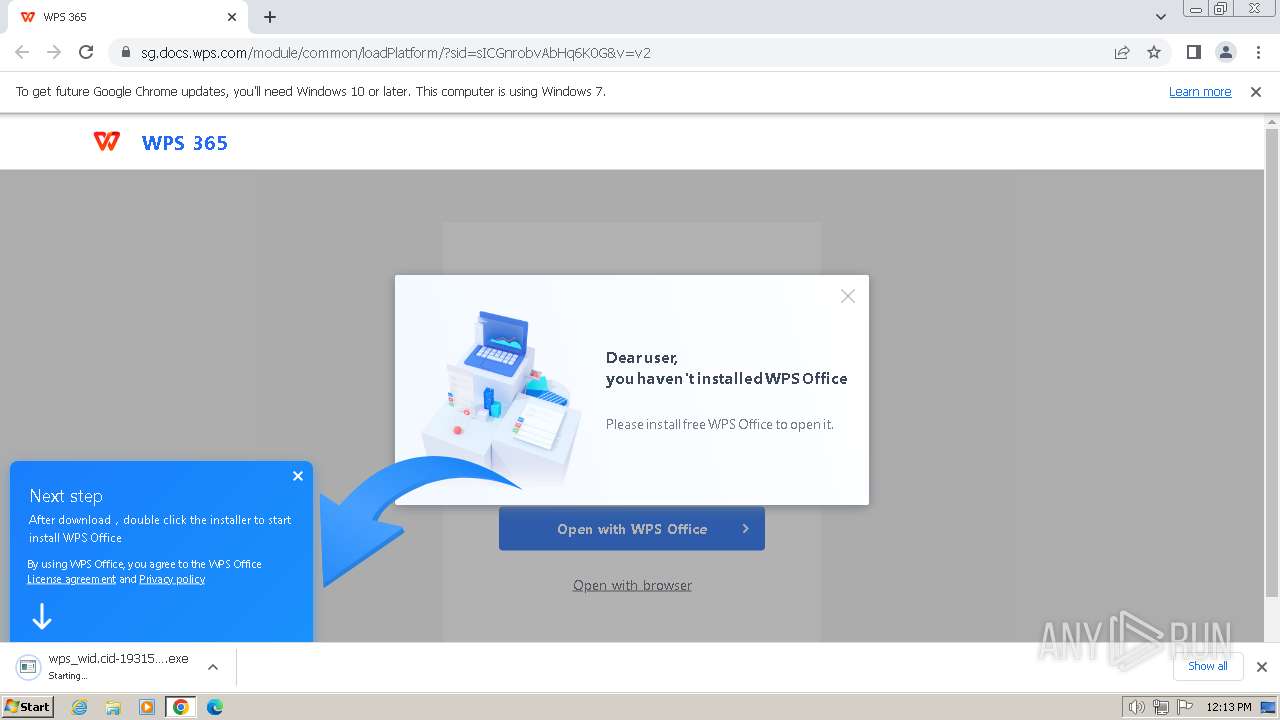Open Windows Explorer folder in taskbar

point(113,707)
